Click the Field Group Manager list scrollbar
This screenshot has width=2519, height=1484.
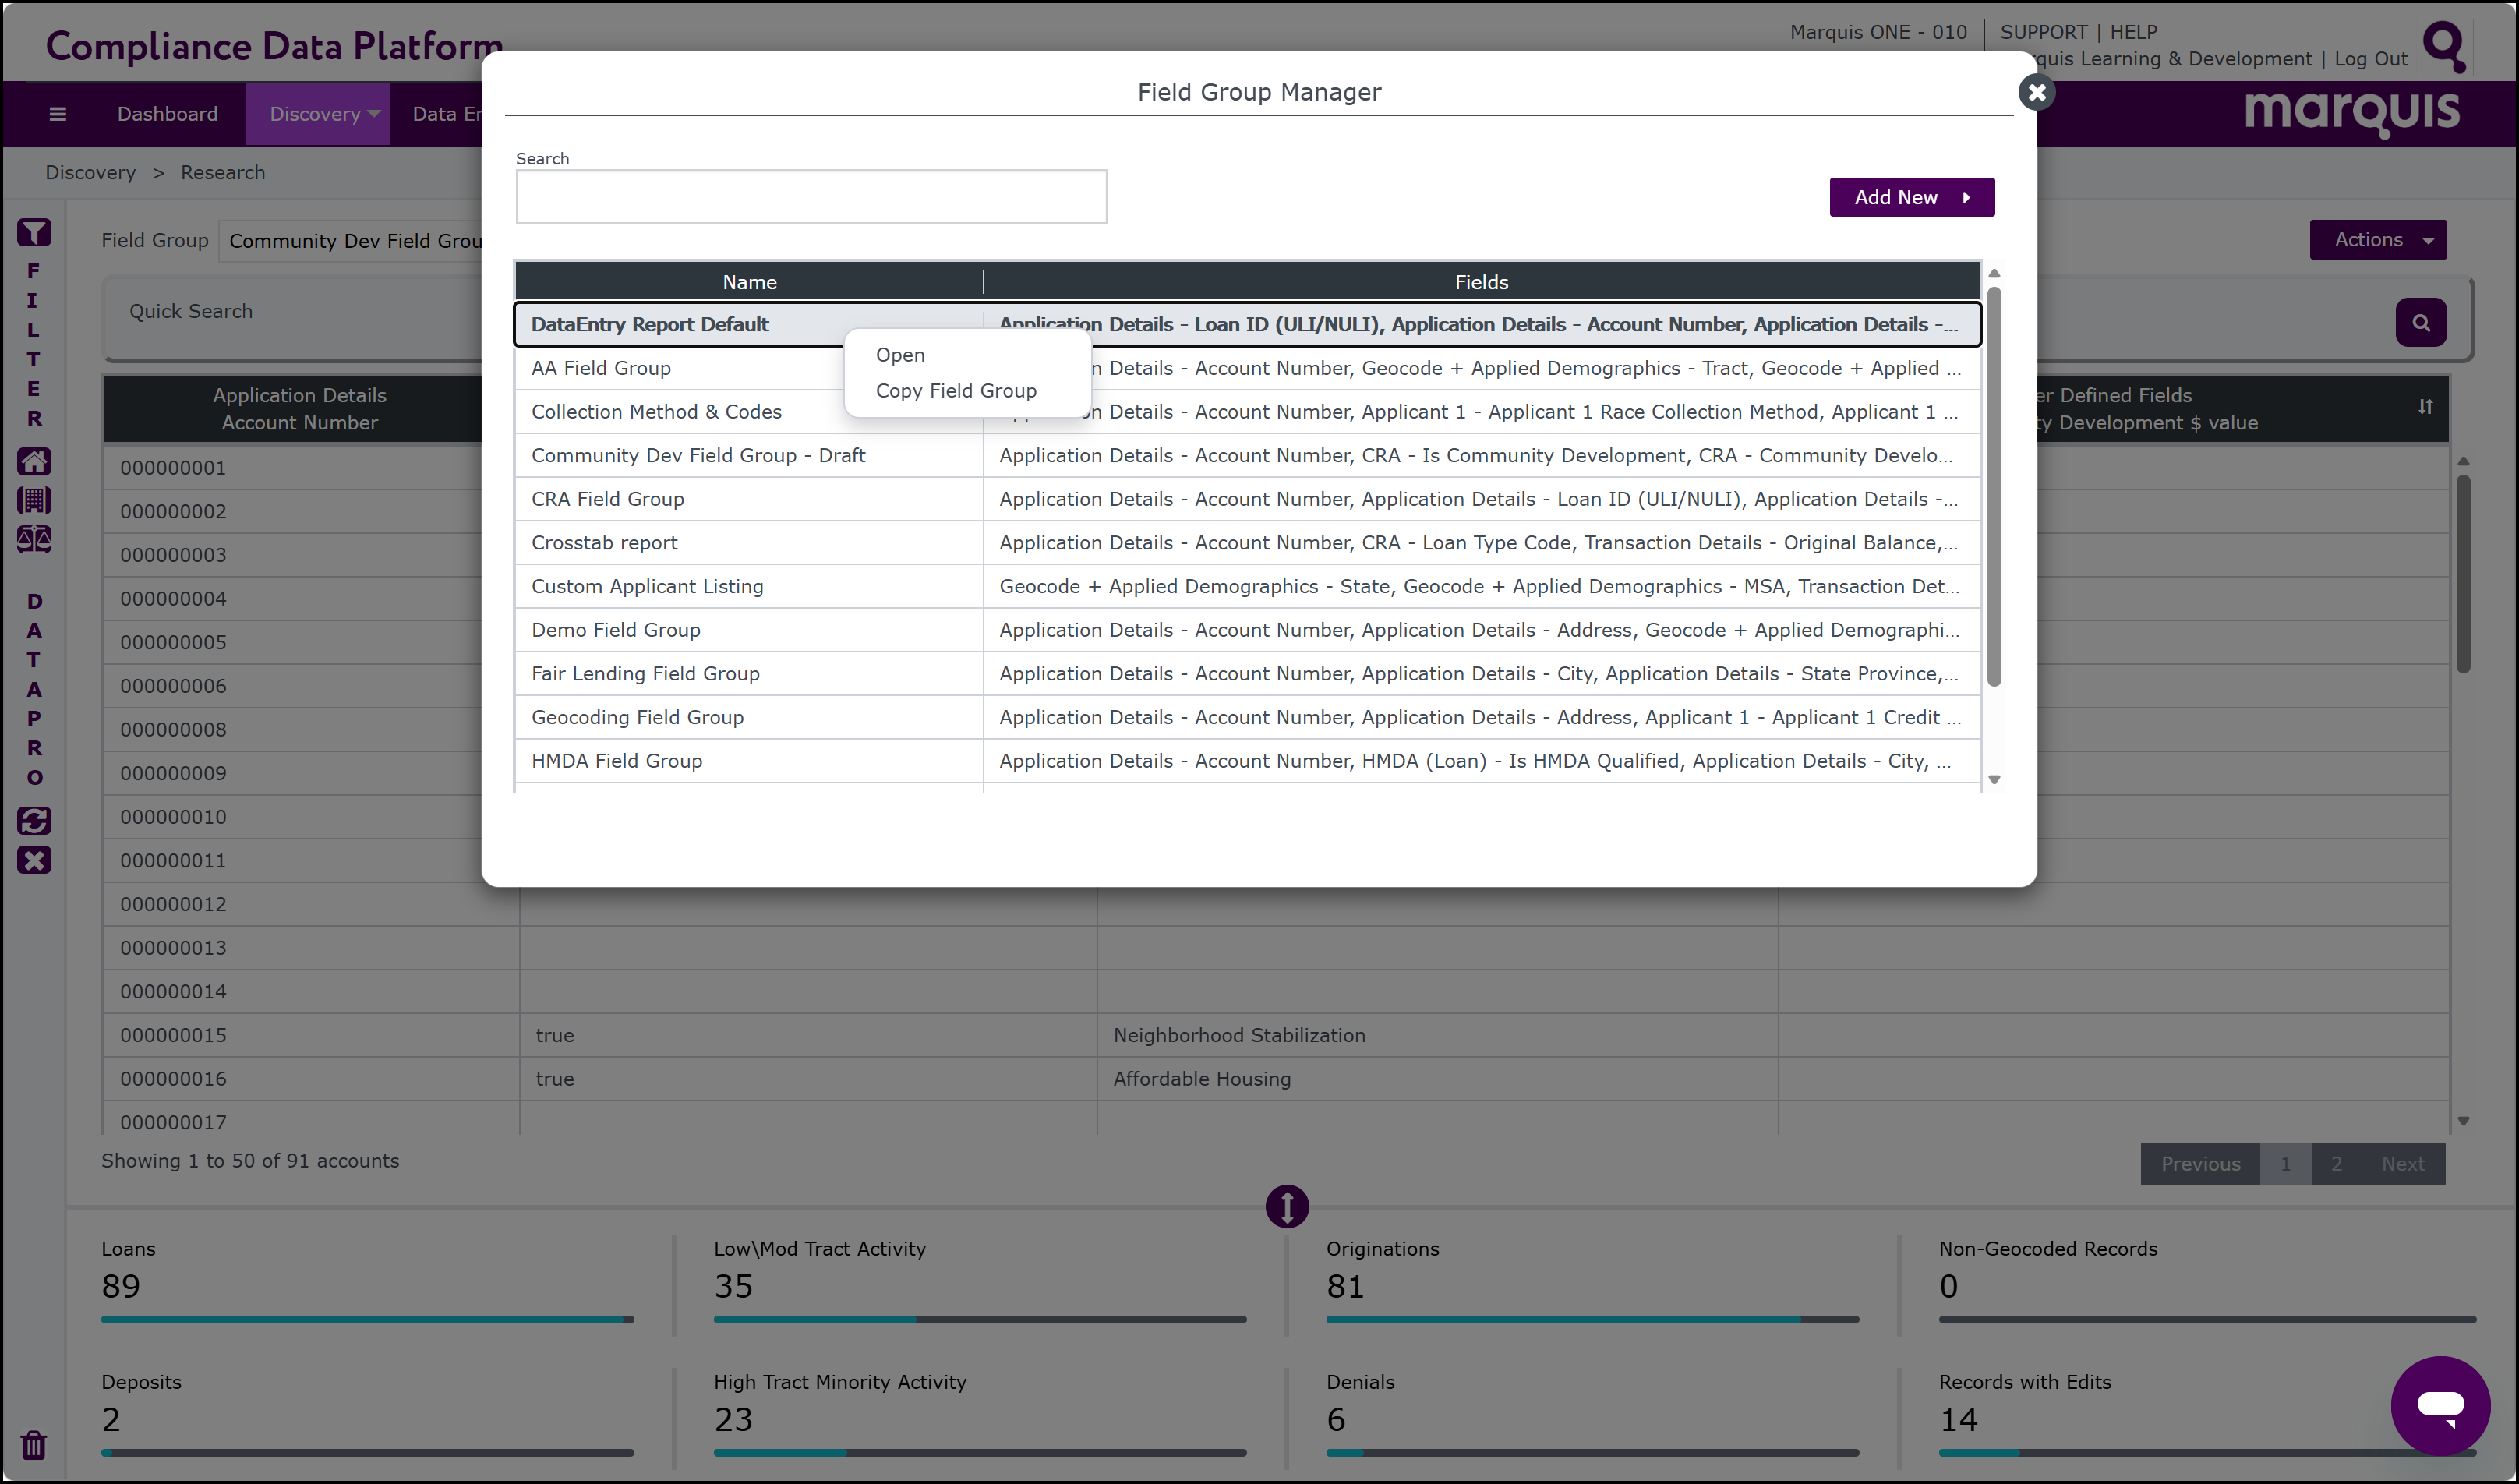(x=1994, y=486)
